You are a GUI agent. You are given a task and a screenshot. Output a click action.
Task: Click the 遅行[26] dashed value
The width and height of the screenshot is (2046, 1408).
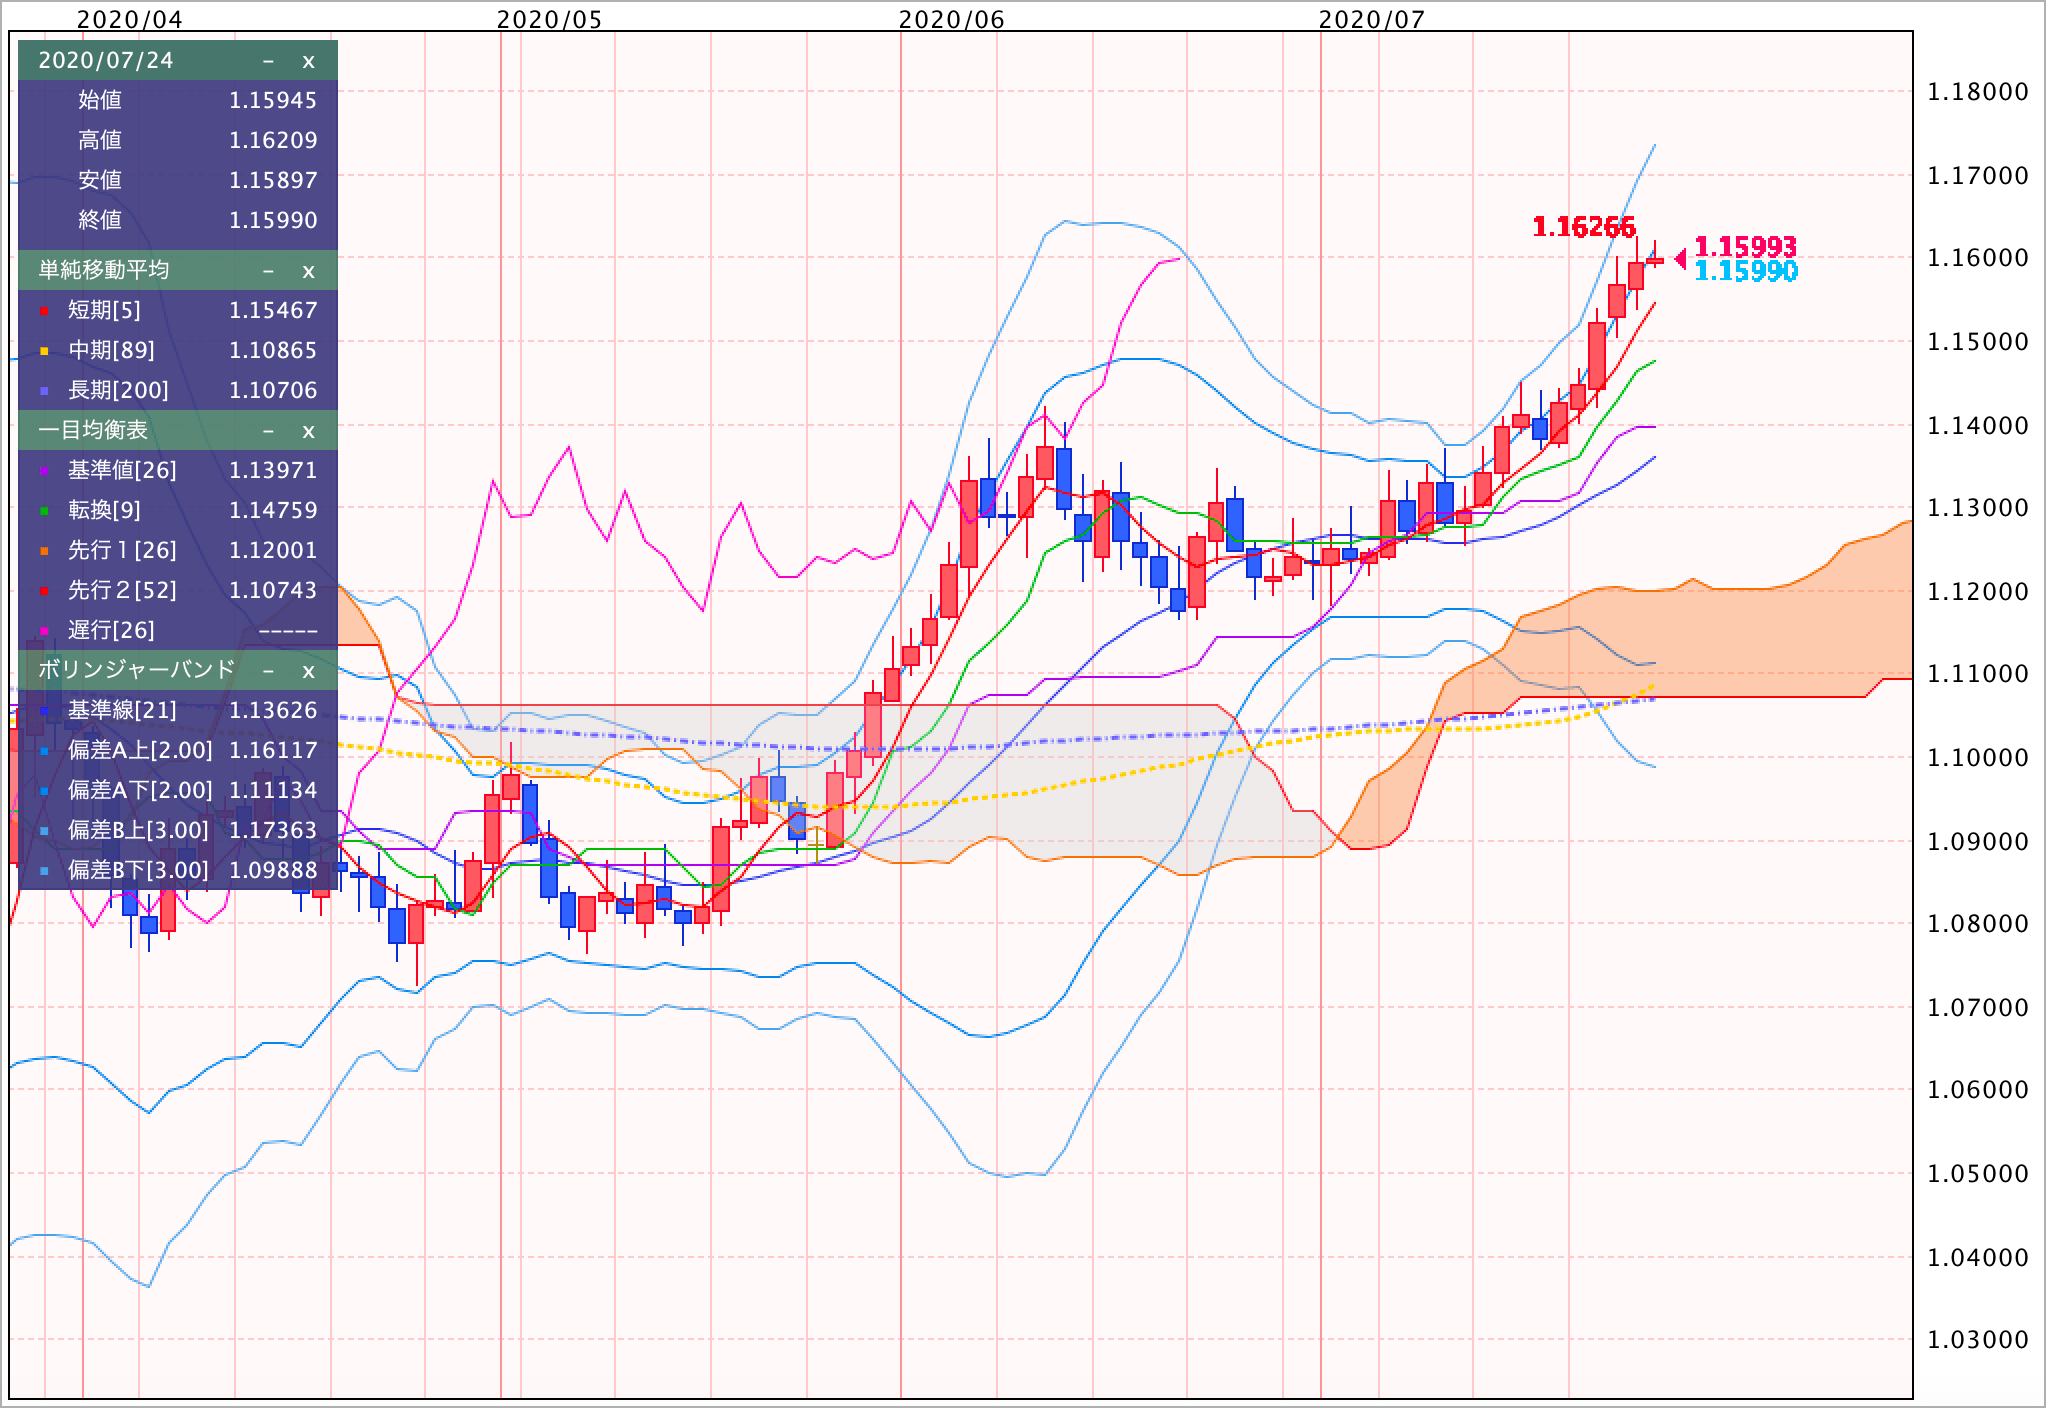click(x=288, y=630)
